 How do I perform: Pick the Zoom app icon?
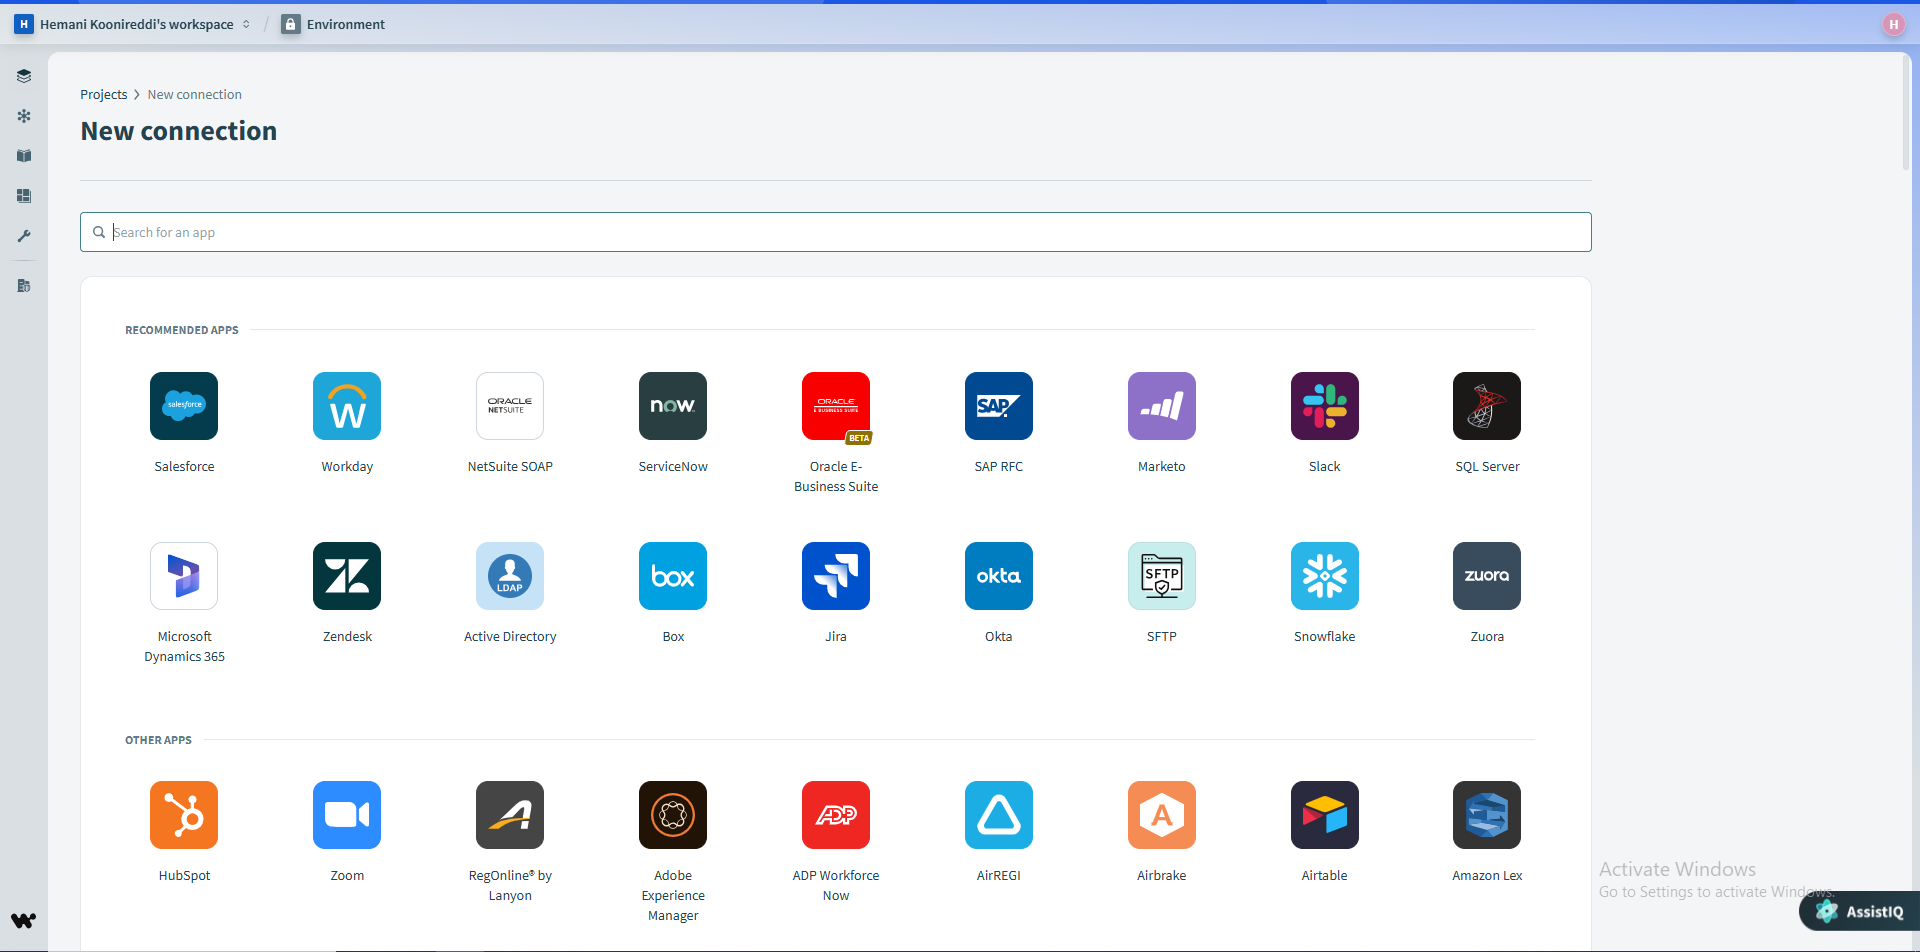click(347, 815)
